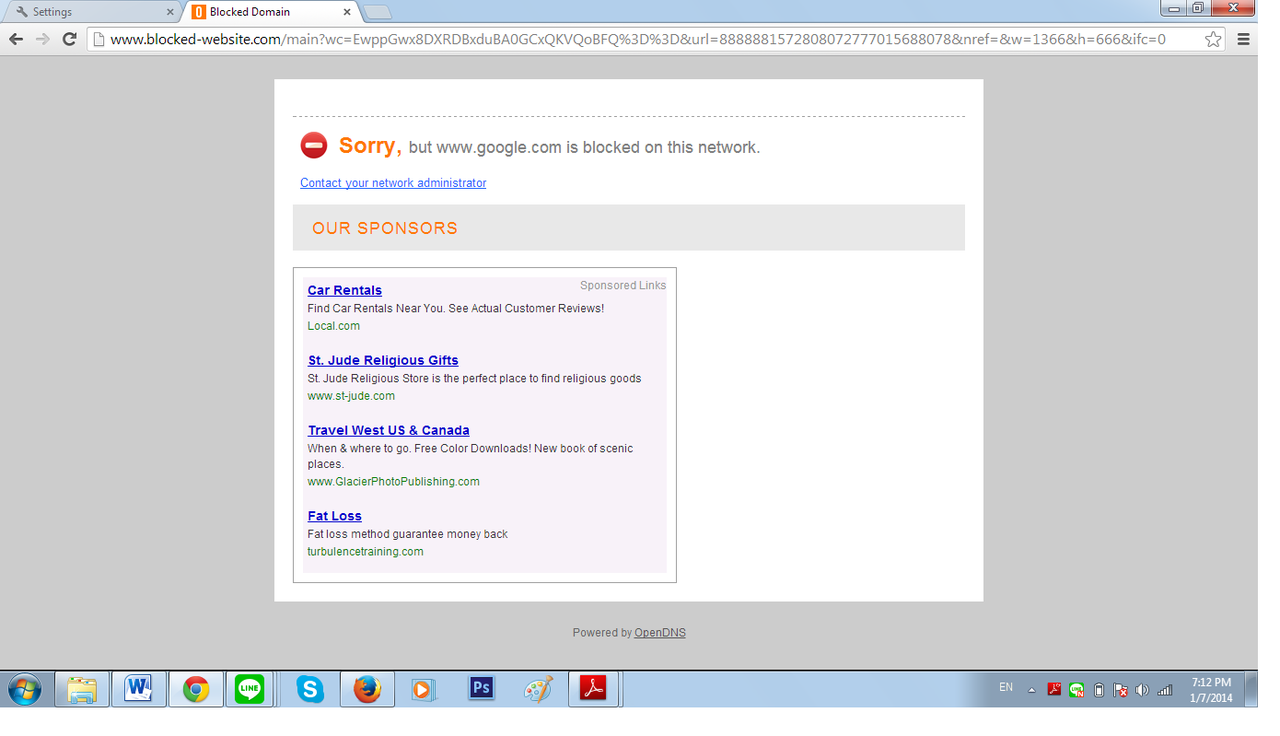Viewport: 1280px width, 736px height.
Task: Click the red blocked stop icon
Action: pos(314,145)
